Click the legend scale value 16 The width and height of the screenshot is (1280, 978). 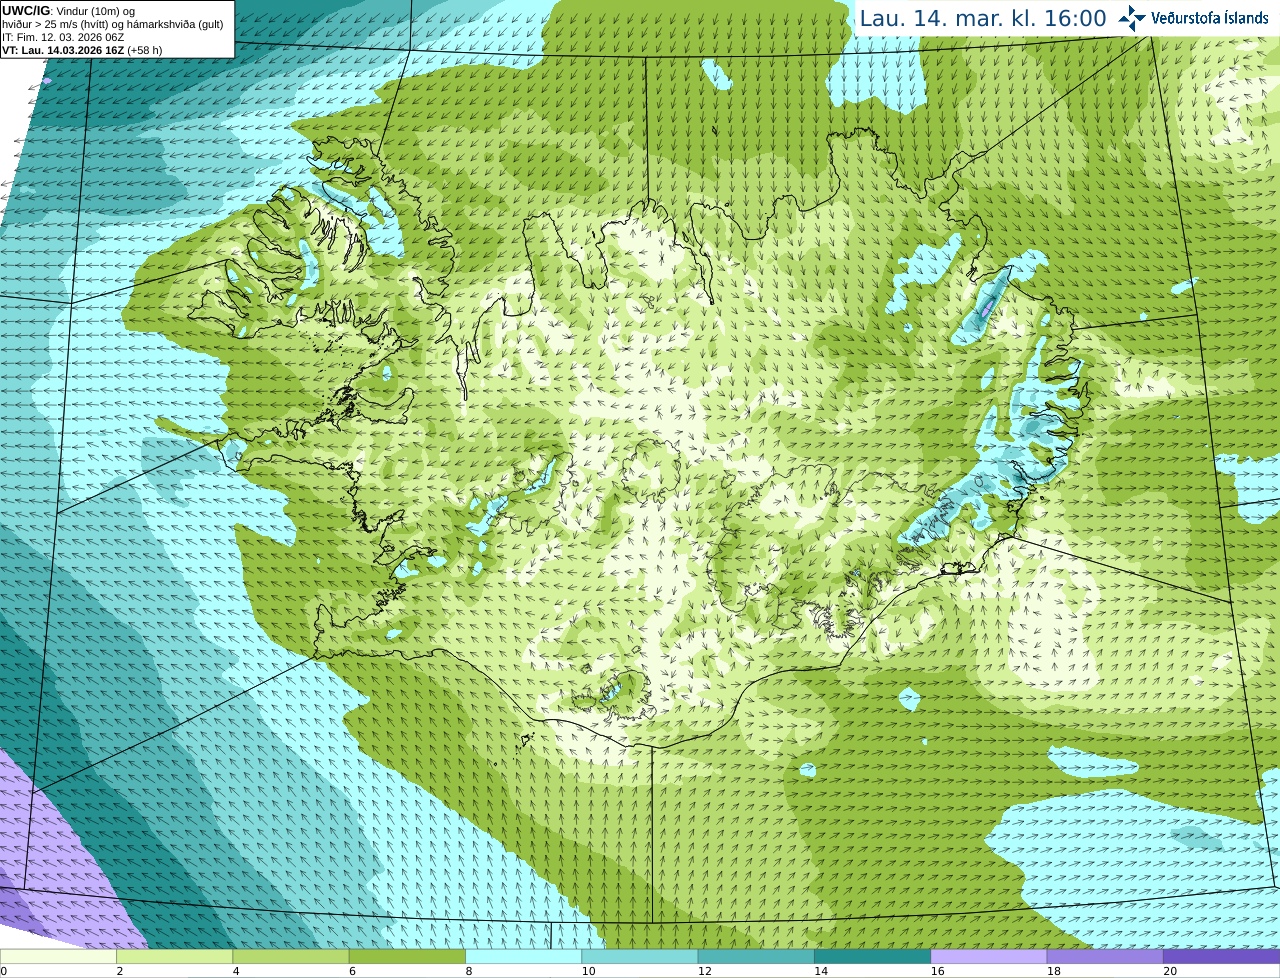[937, 971]
